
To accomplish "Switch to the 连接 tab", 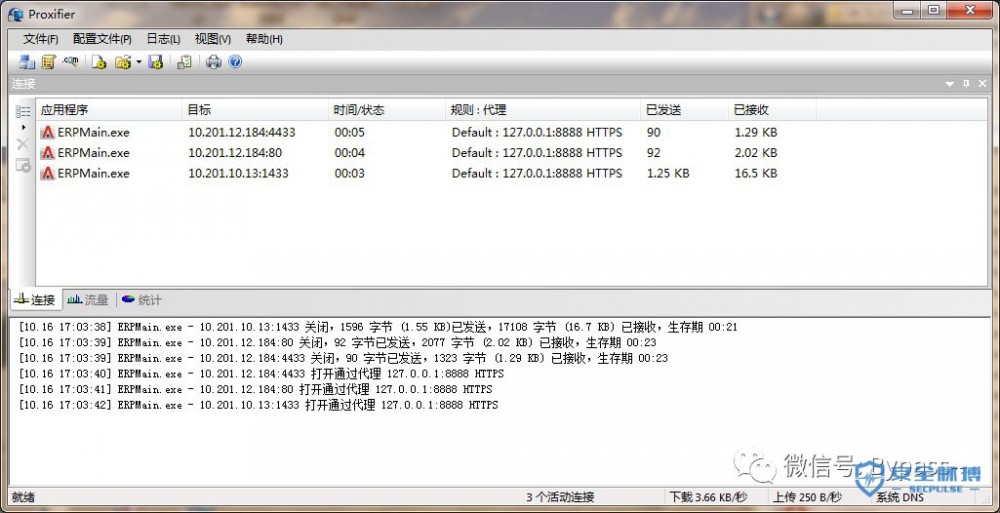I will [36, 300].
